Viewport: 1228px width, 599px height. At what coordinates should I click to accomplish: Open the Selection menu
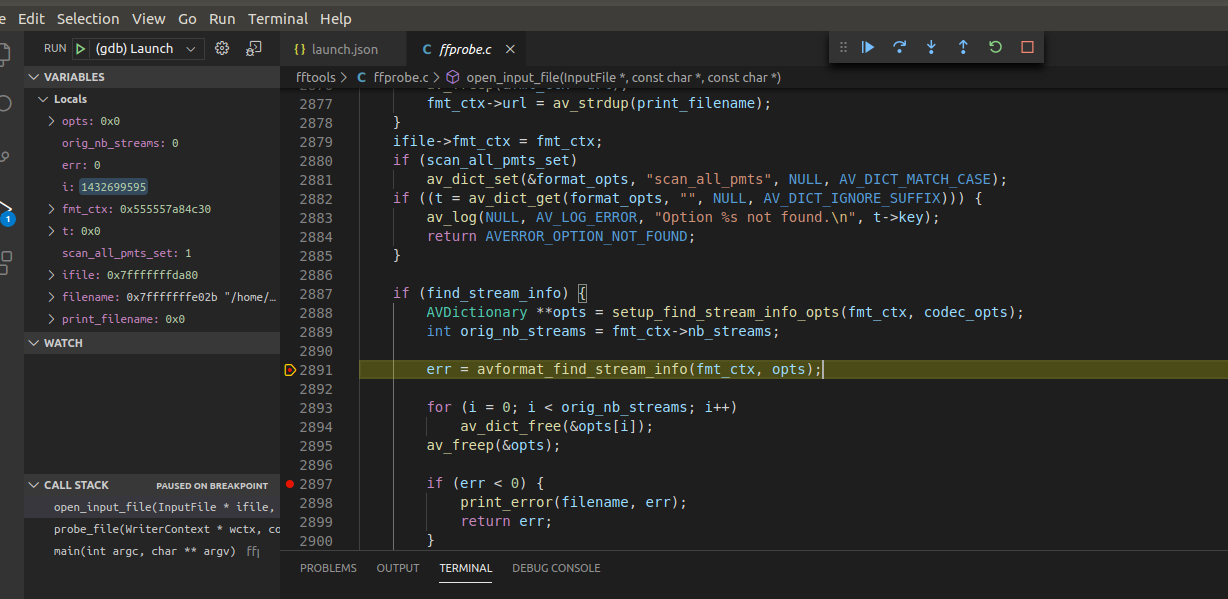click(88, 18)
